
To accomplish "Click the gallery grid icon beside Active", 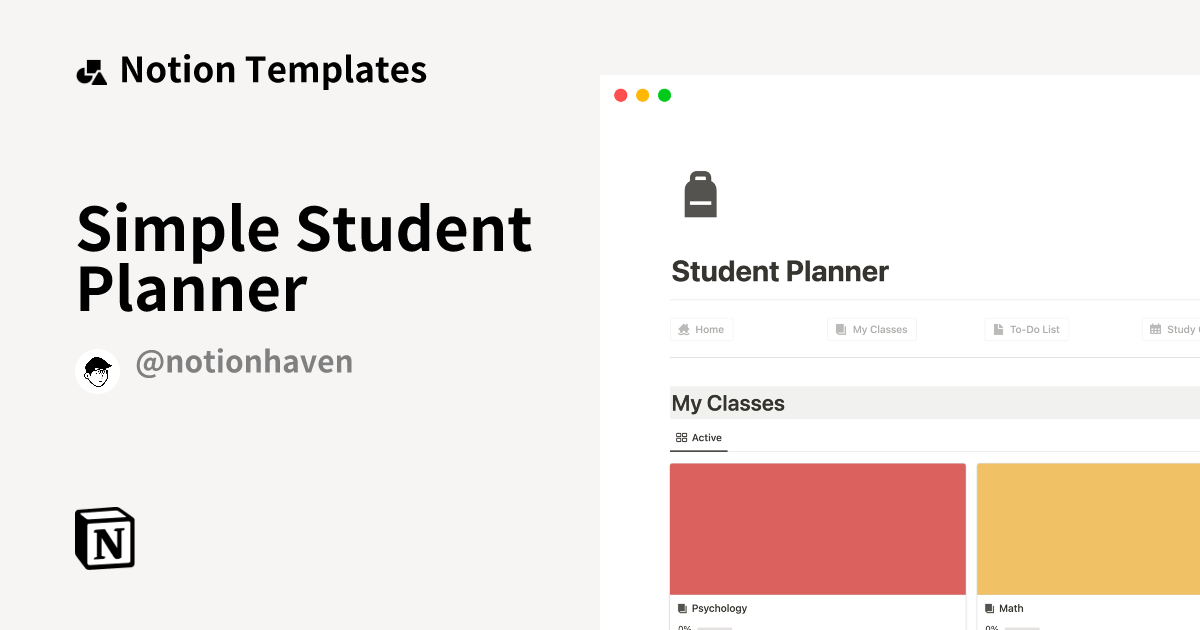I will pyautogui.click(x=681, y=438).
